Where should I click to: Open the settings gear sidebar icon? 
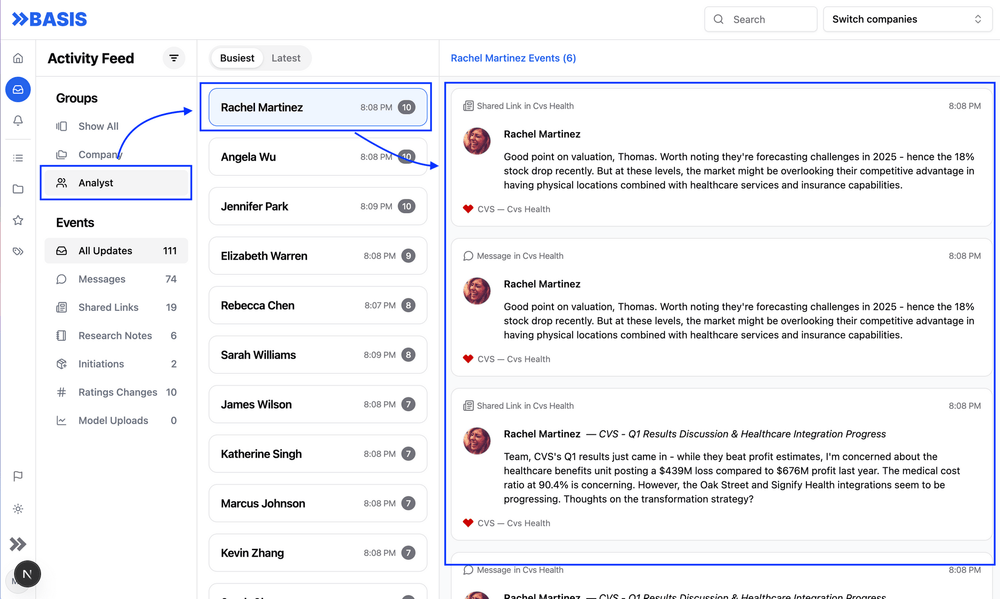click(18, 509)
